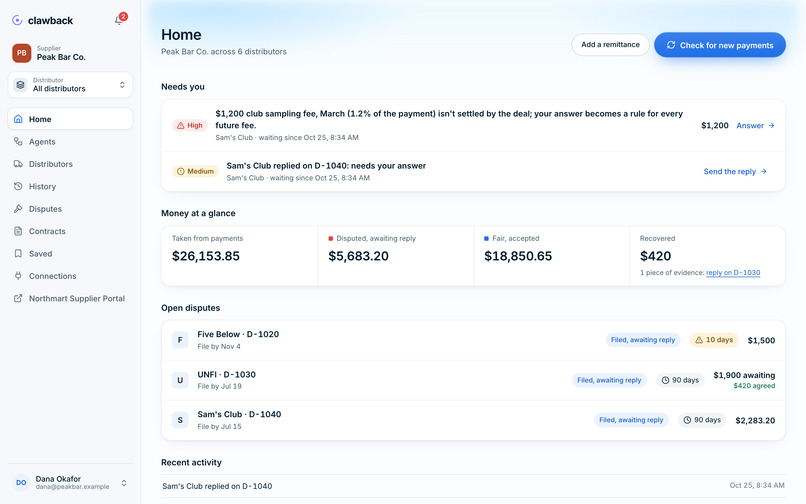Click the refresh icon in Check for new payments

point(671,45)
